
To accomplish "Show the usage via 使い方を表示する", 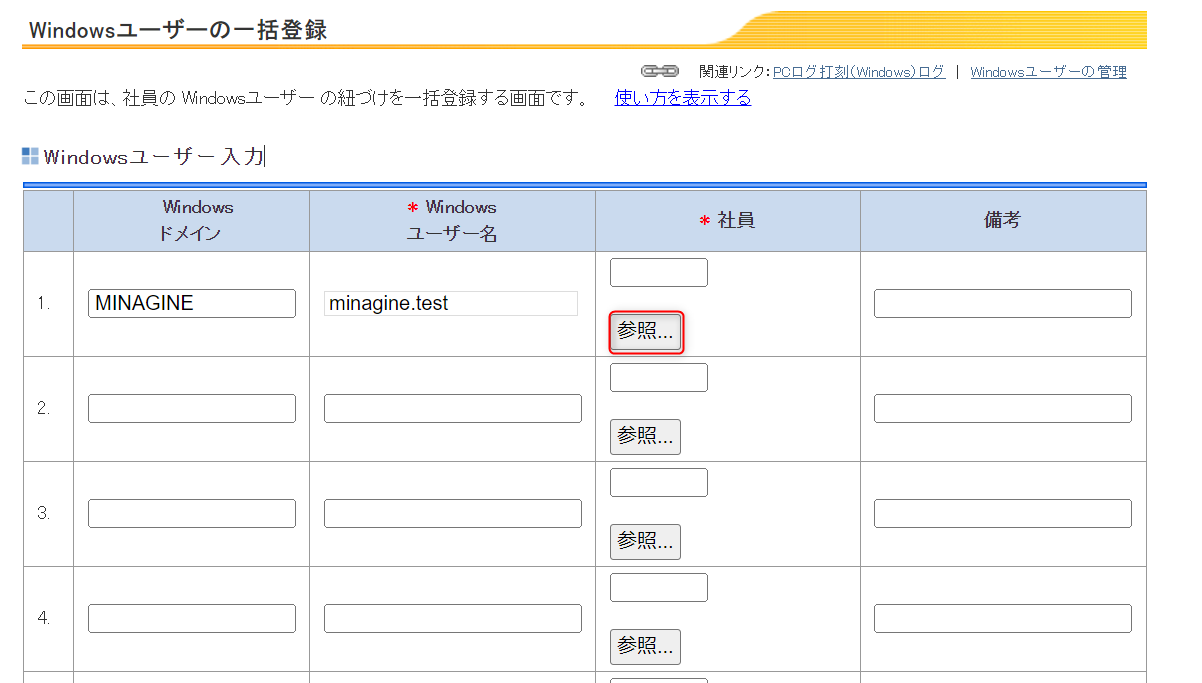I will pos(683,97).
